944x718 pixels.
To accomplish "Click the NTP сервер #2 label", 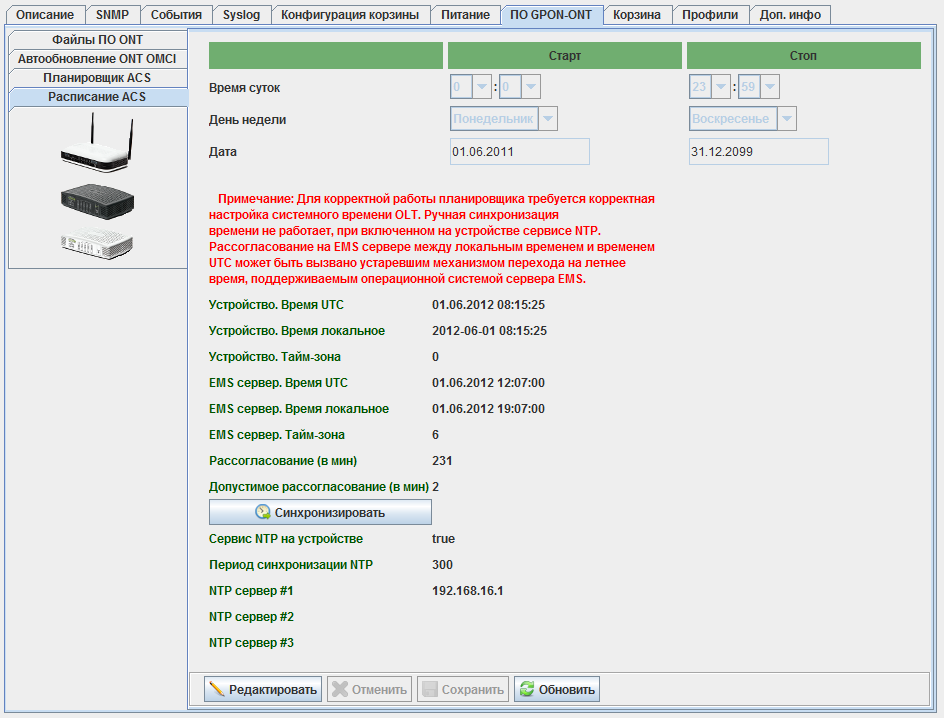I will pyautogui.click(x=252, y=617).
